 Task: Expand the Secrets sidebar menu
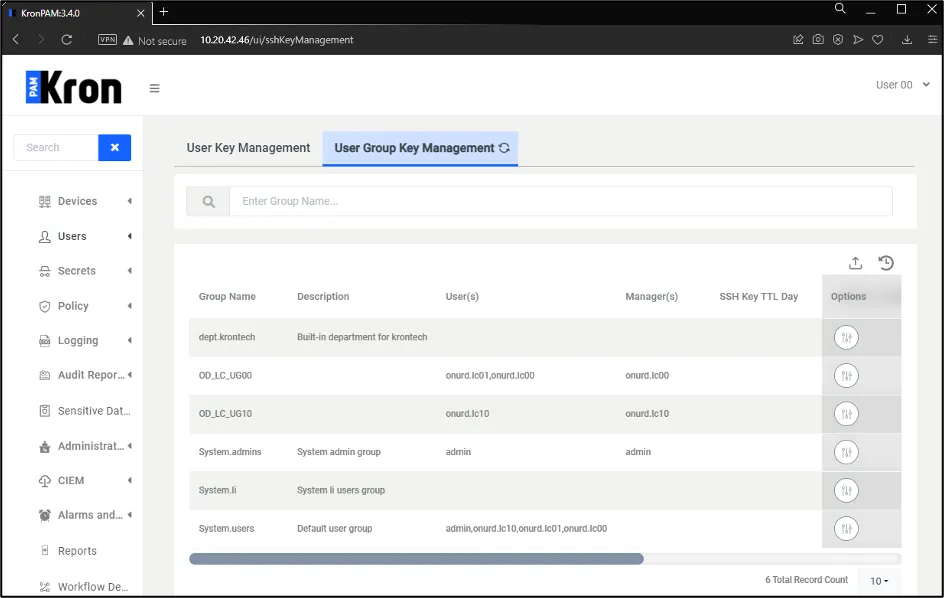(84, 271)
